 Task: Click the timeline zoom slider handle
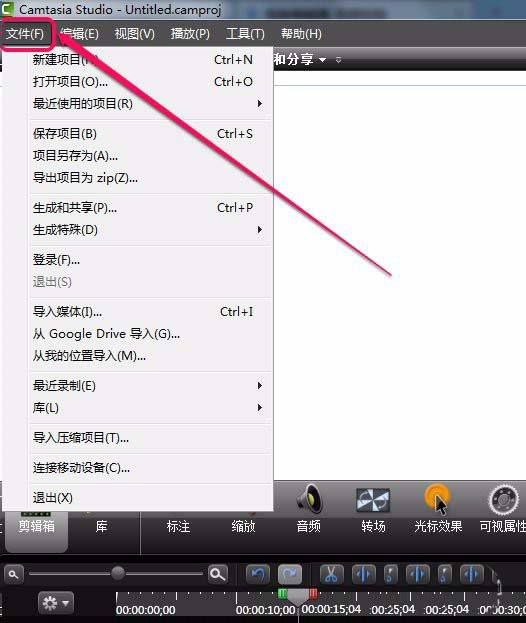coord(118,573)
